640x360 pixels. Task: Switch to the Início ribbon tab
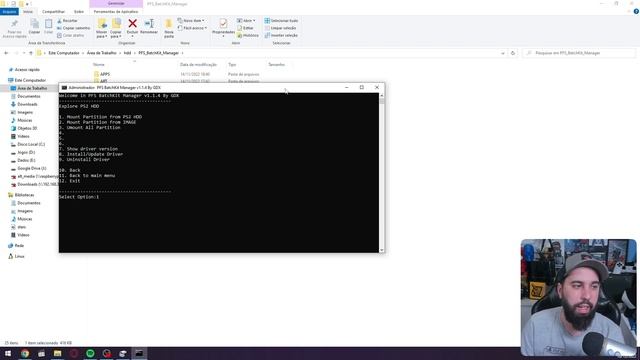28,11
